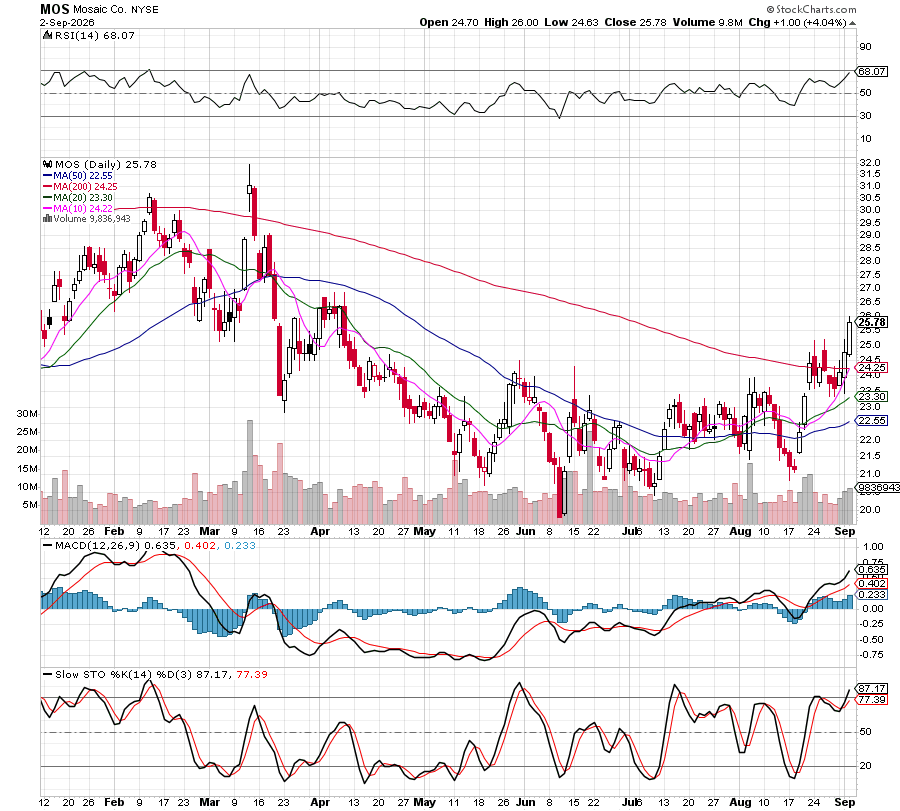Click the 2-Sep-2026 date text
The image size is (900, 811).
coord(67,23)
